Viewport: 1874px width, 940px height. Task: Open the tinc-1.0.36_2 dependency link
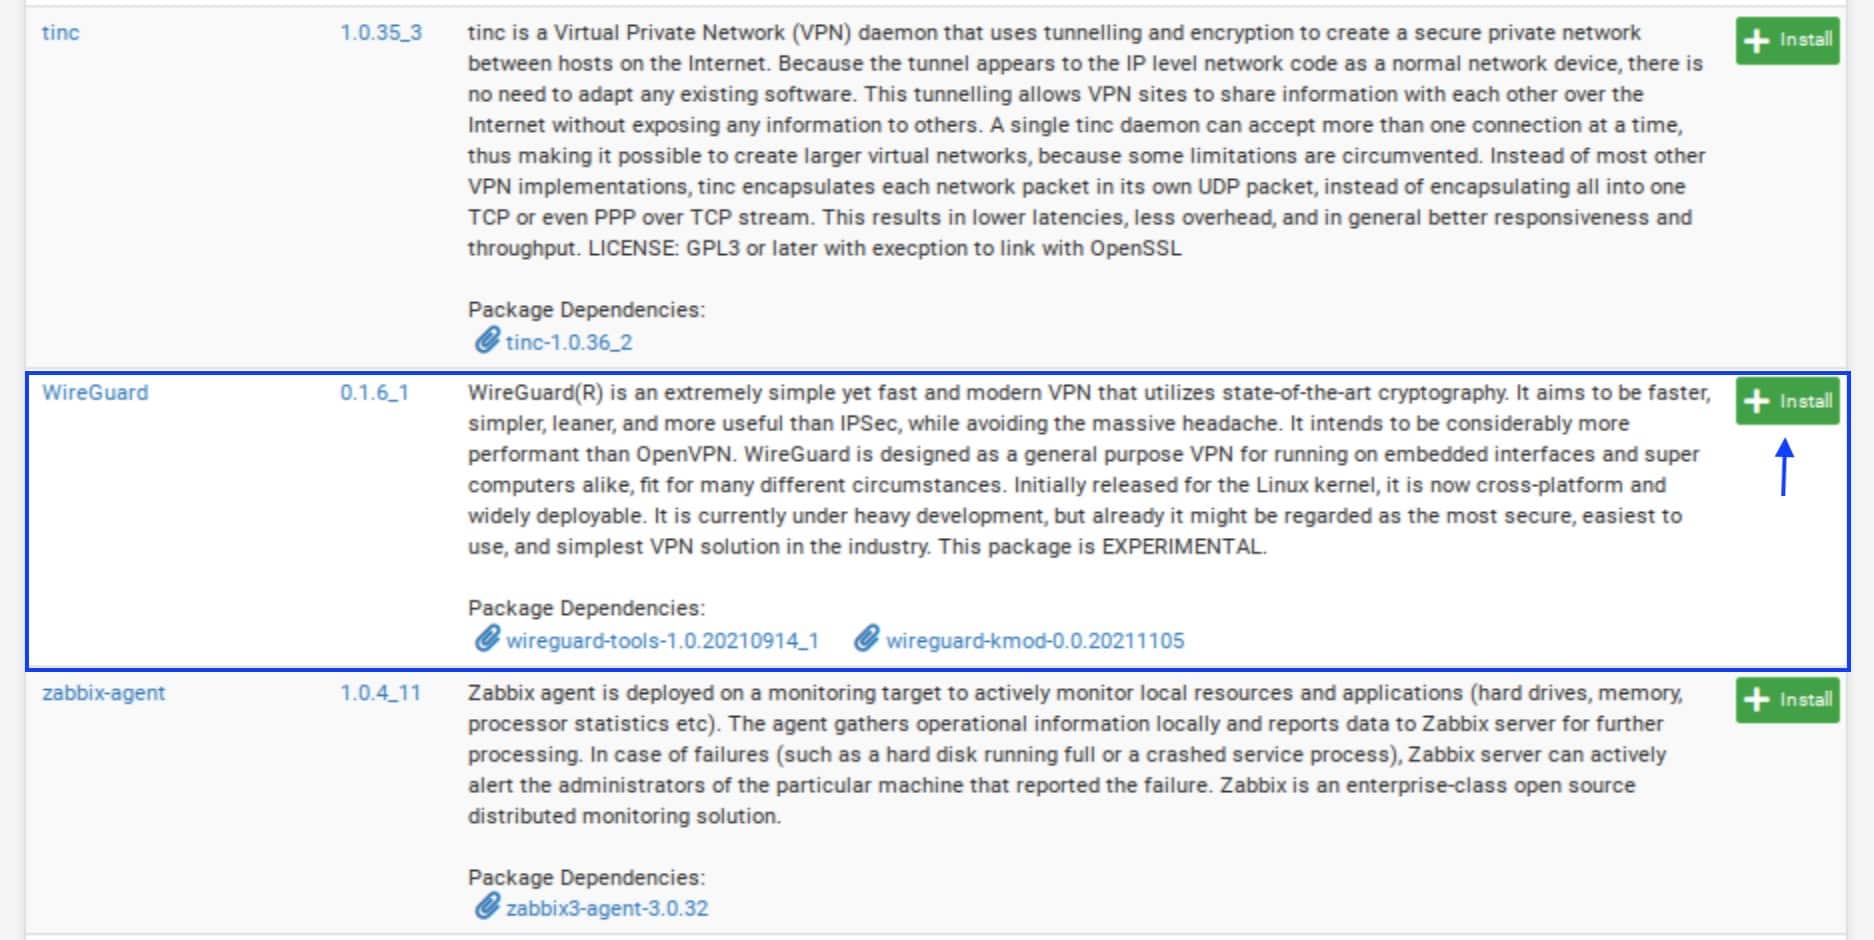[569, 342]
